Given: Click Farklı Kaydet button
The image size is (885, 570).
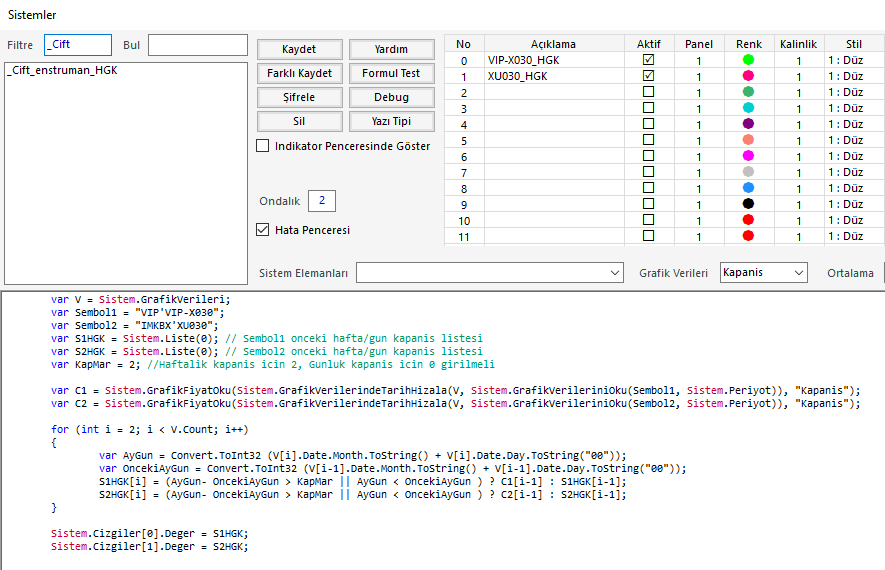Looking at the screenshot, I should 299,73.
